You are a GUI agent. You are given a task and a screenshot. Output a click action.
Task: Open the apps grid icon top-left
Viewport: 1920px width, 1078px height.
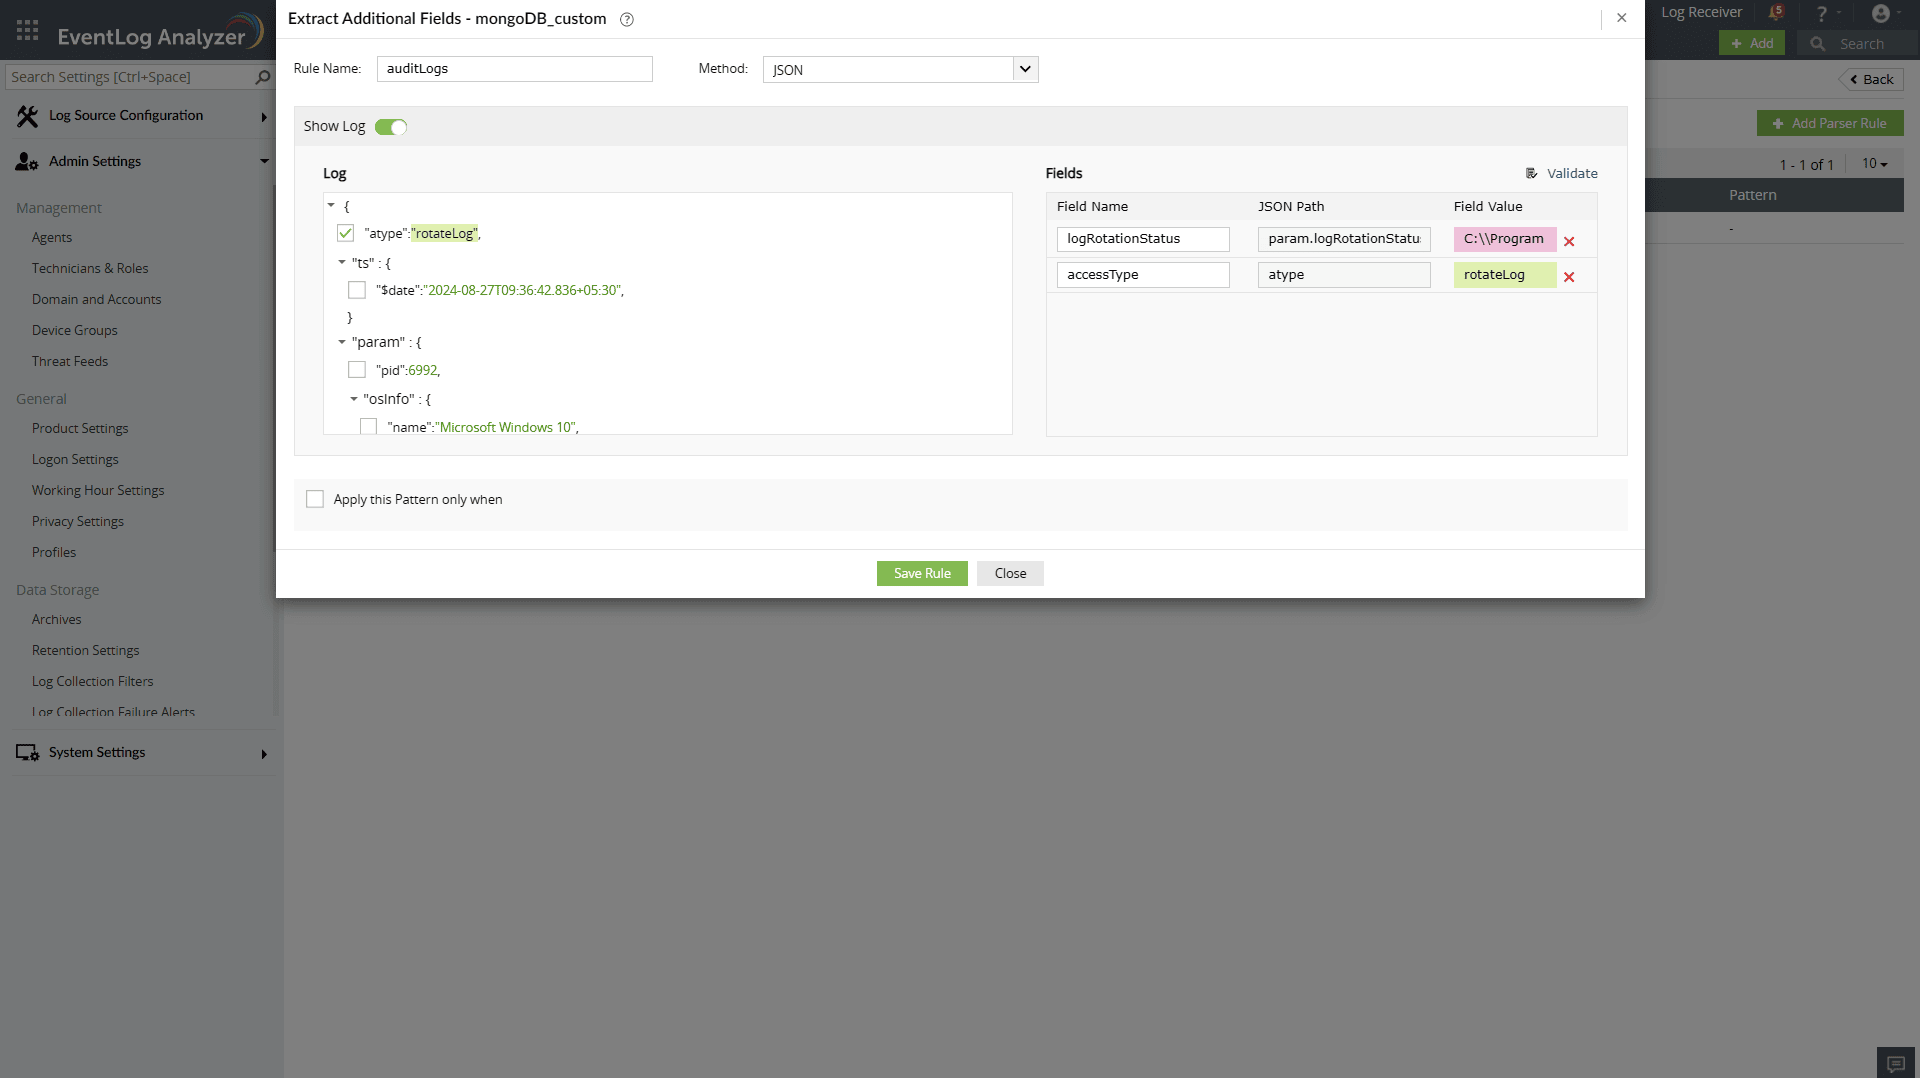click(x=27, y=30)
